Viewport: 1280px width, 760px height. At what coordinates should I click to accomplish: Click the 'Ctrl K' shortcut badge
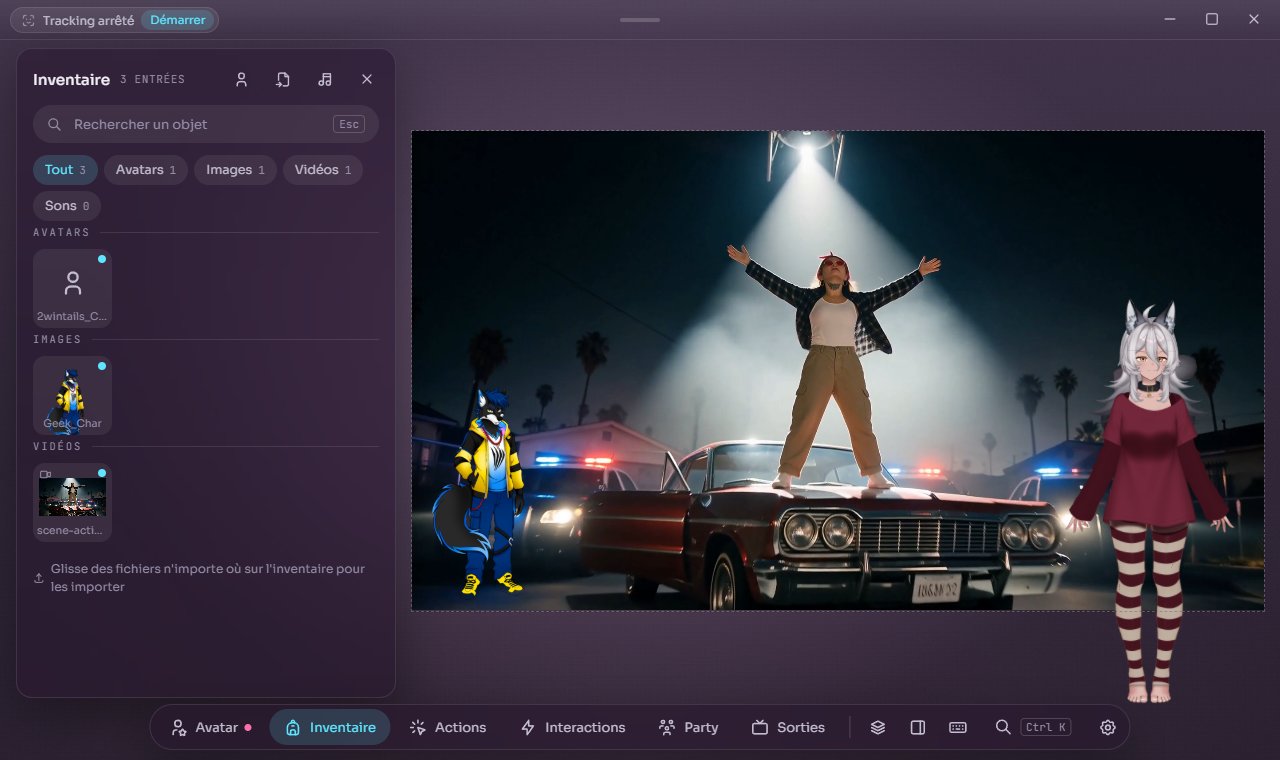point(1046,727)
